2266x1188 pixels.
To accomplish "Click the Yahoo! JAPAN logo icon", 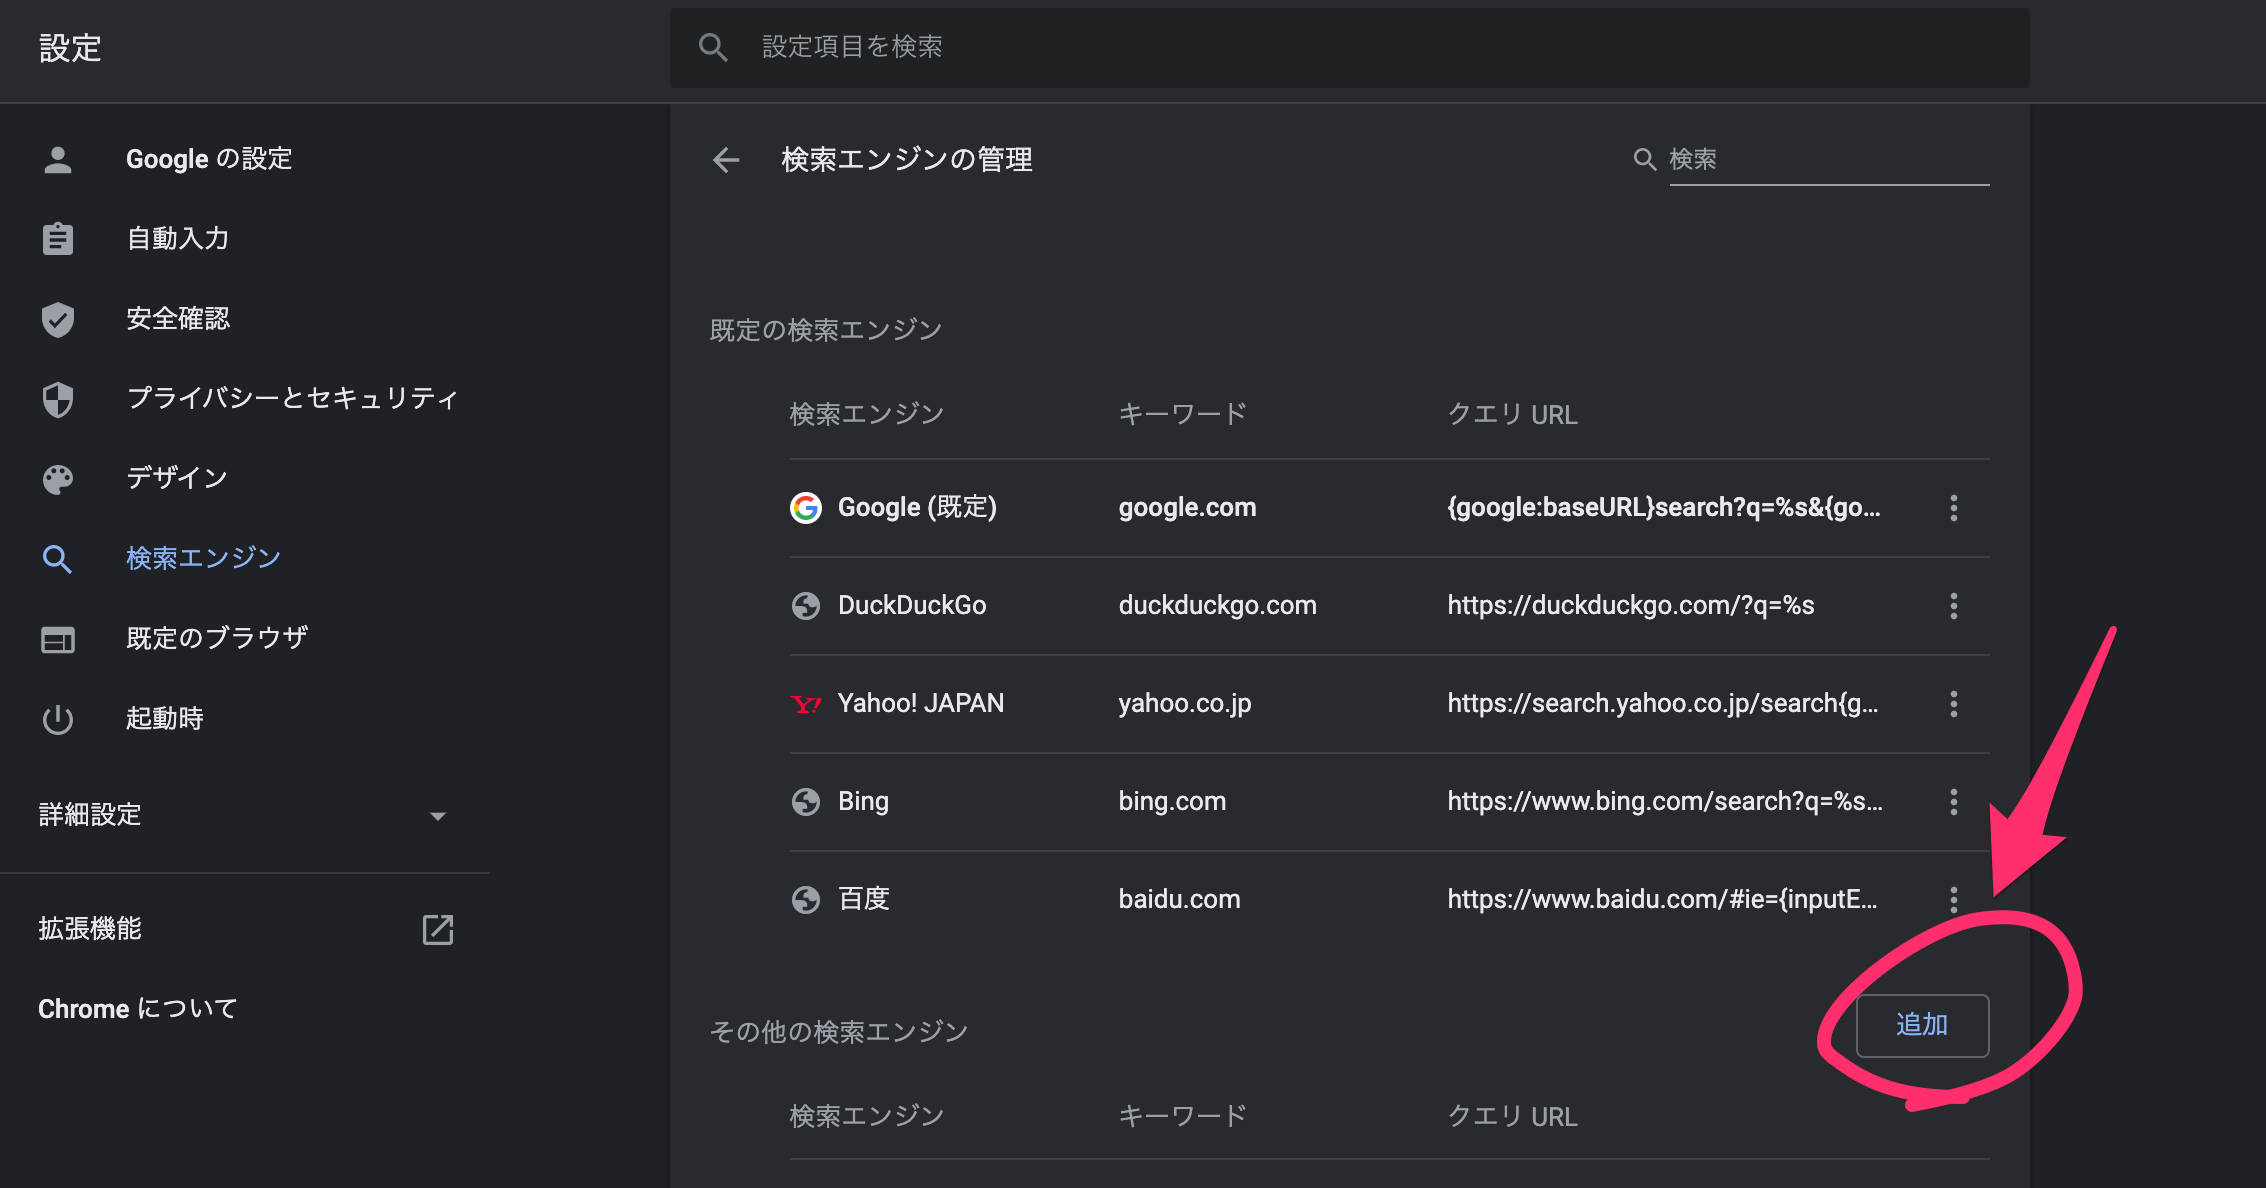I will pyautogui.click(x=806, y=704).
